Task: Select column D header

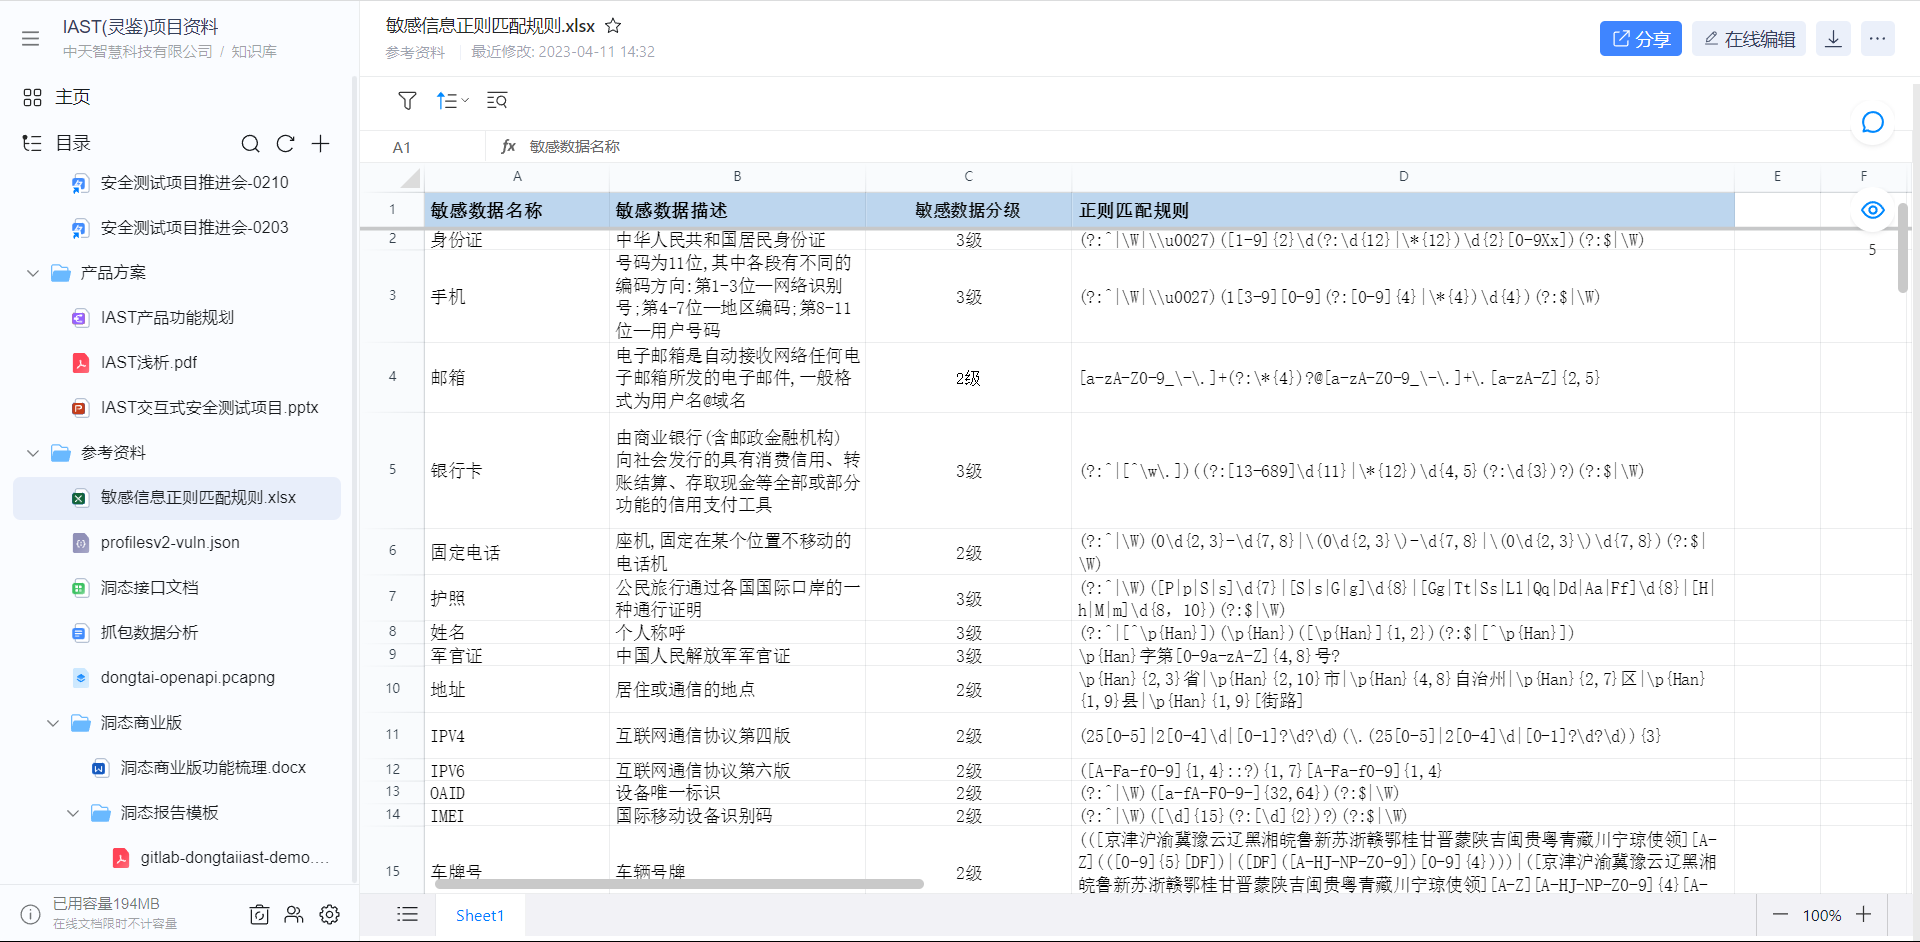Action: pos(1403,176)
